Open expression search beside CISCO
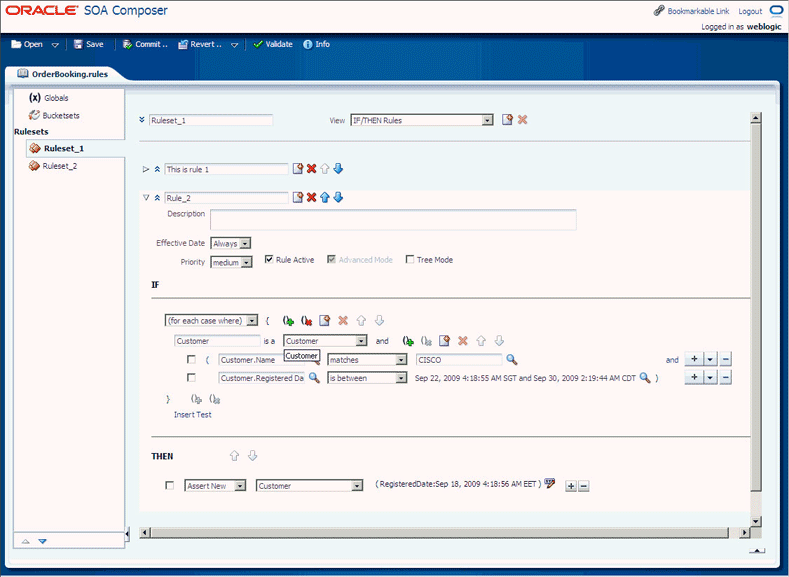789x577 pixels. coord(512,359)
